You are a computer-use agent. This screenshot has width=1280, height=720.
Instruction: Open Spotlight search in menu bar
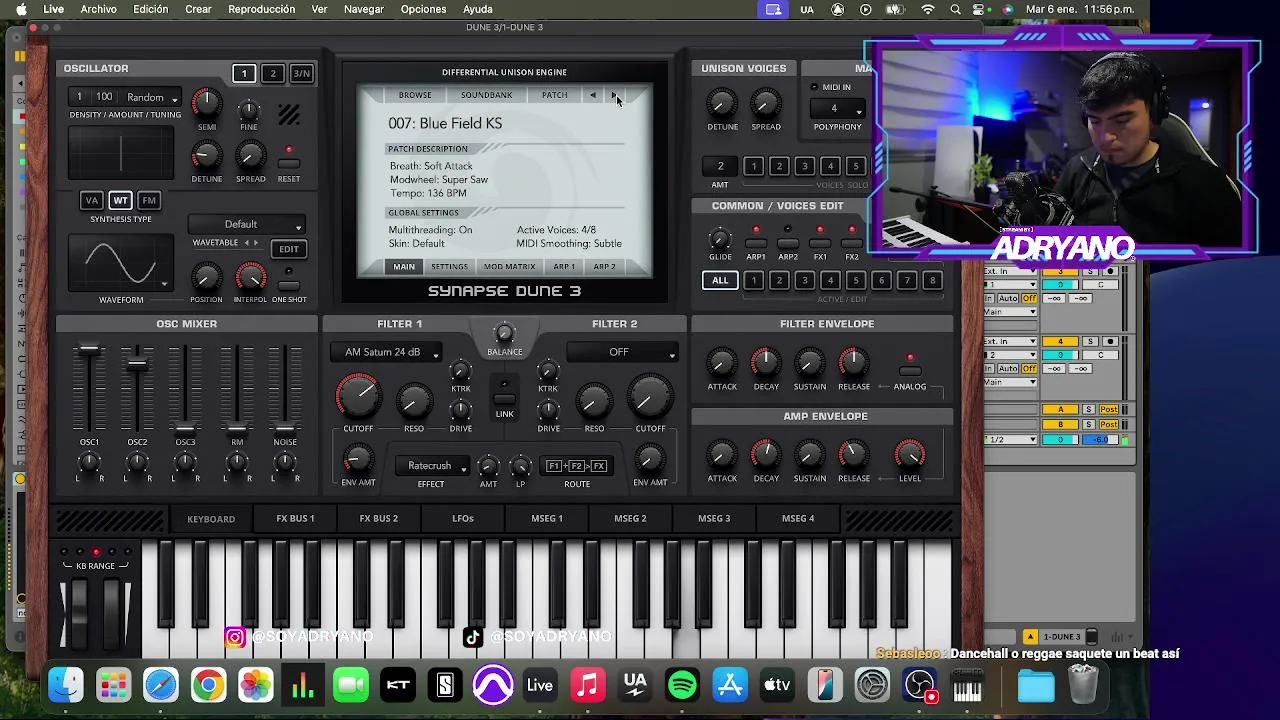coord(955,9)
